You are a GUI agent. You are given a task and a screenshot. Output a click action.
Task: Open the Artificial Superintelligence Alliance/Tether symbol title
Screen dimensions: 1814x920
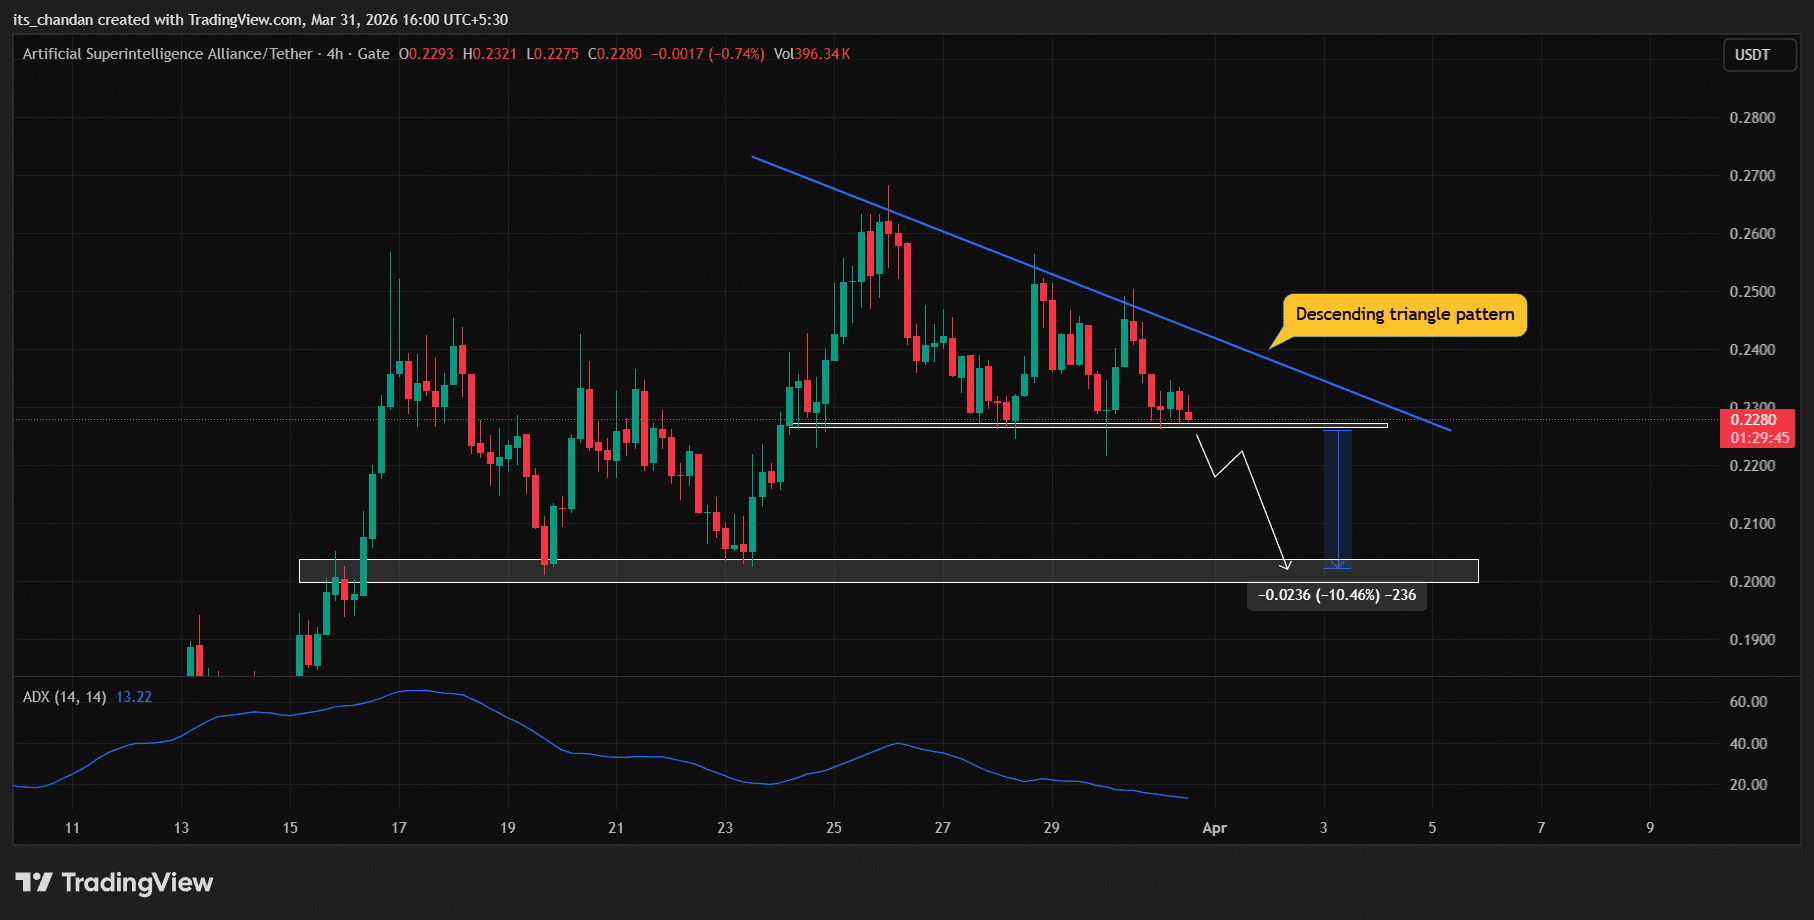167,54
